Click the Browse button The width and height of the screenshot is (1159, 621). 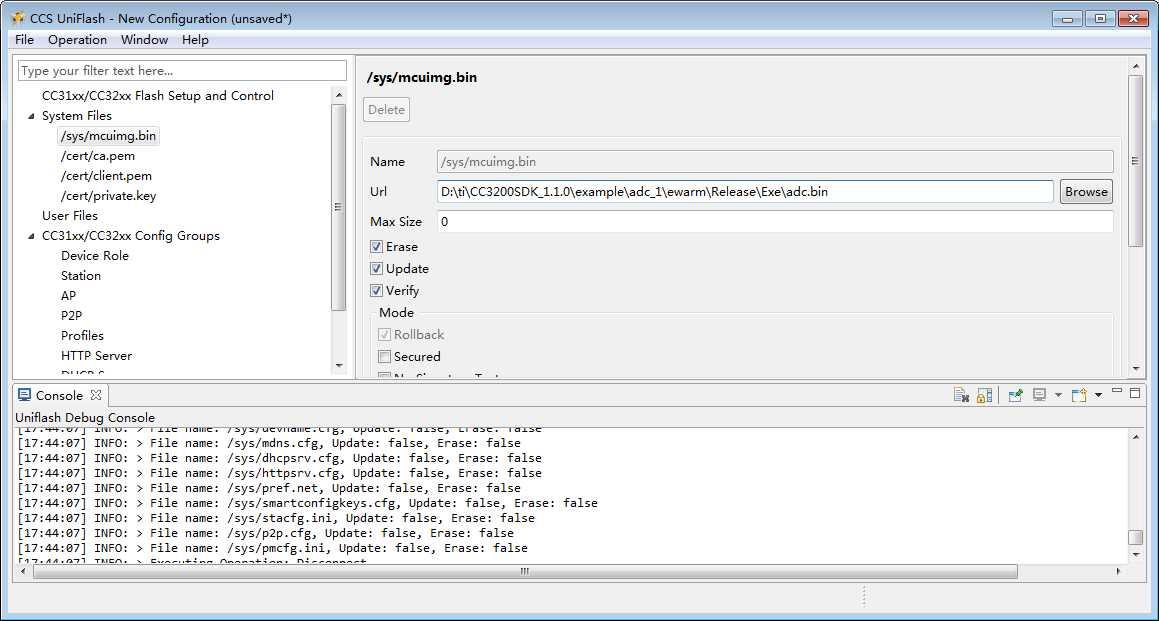tap(1086, 191)
